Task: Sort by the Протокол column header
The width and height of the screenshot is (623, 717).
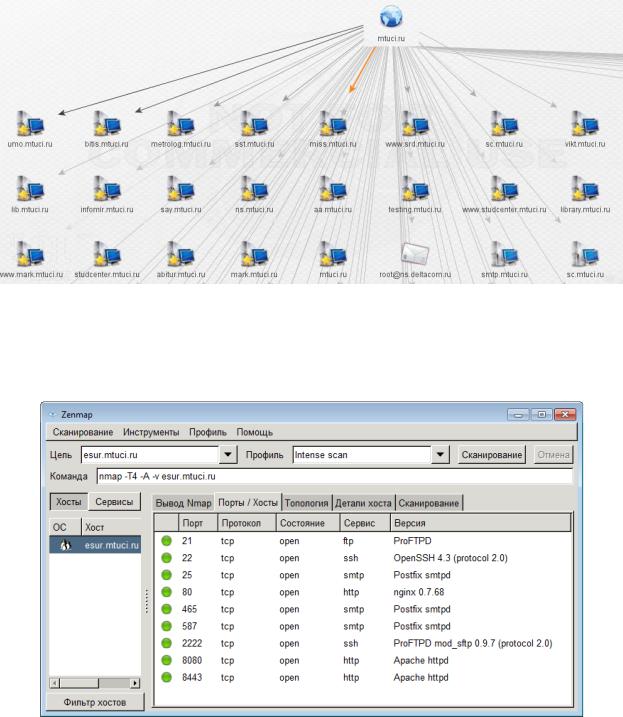Action: pyautogui.click(x=247, y=523)
